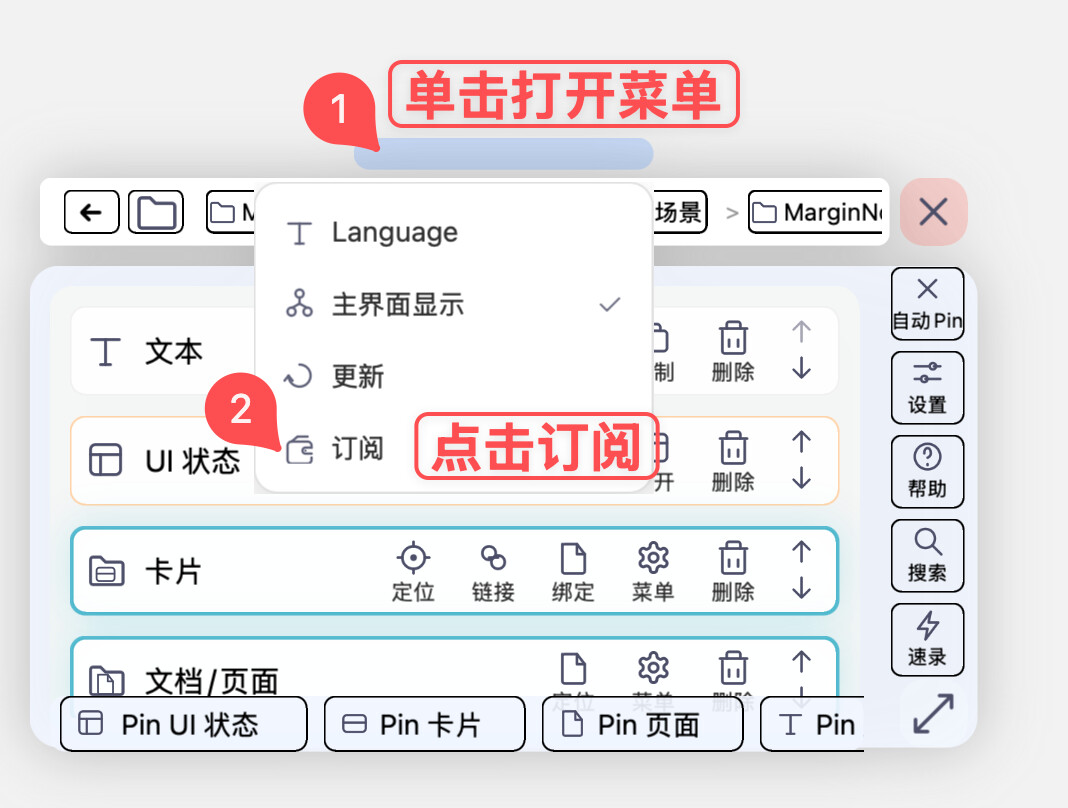The height and width of the screenshot is (808, 1068).
Task: Click the 绑定 icon in 卡片 row
Action: coord(573,570)
